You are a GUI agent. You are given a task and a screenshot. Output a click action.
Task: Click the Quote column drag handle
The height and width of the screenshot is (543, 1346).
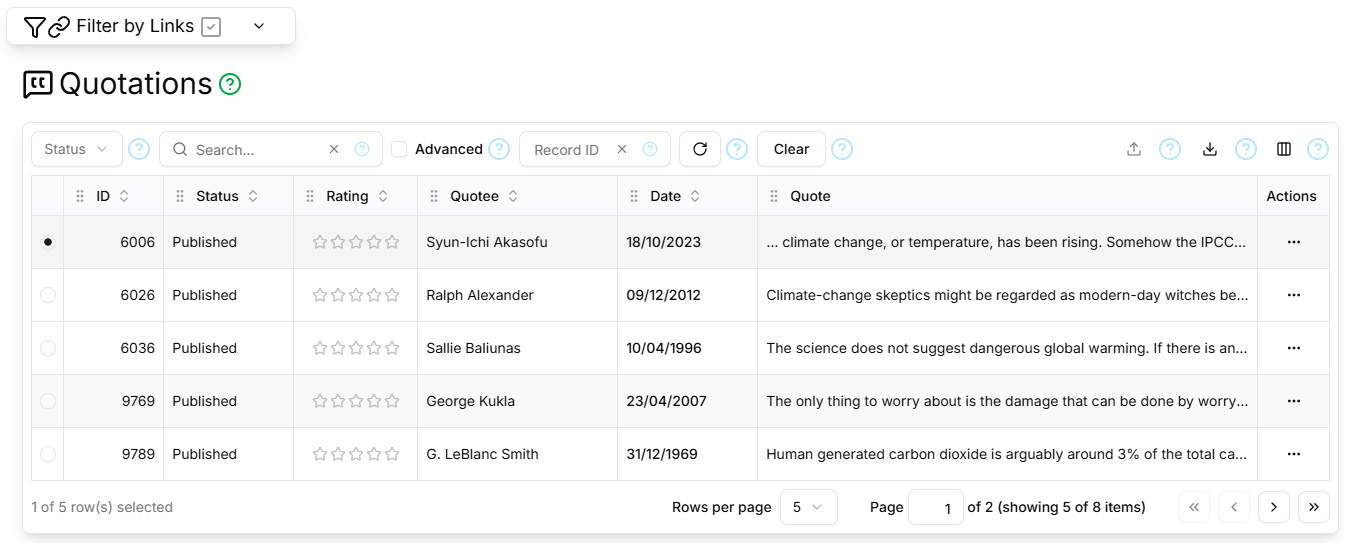774,196
